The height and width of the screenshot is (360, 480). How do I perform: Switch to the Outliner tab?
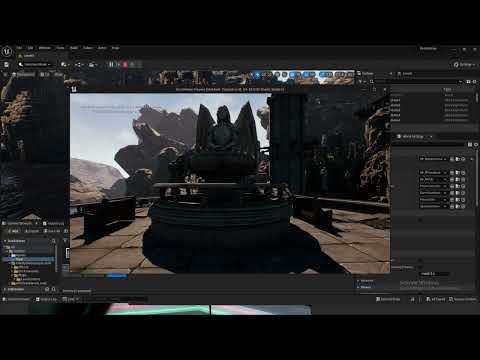367,74
